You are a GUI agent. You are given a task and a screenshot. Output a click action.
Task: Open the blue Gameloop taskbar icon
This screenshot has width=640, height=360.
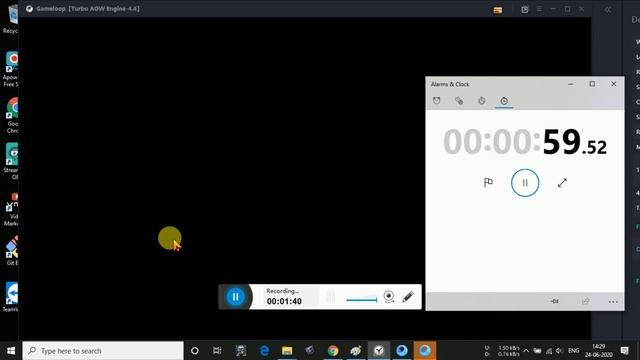(402, 351)
